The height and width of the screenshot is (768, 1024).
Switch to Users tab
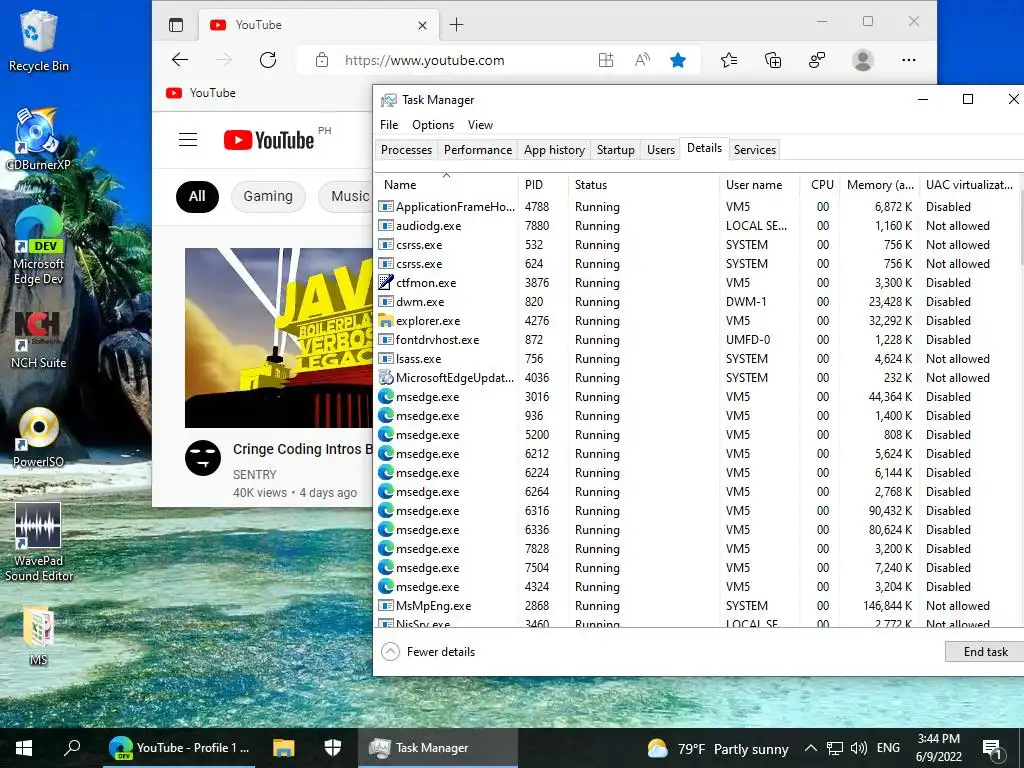[x=660, y=150]
